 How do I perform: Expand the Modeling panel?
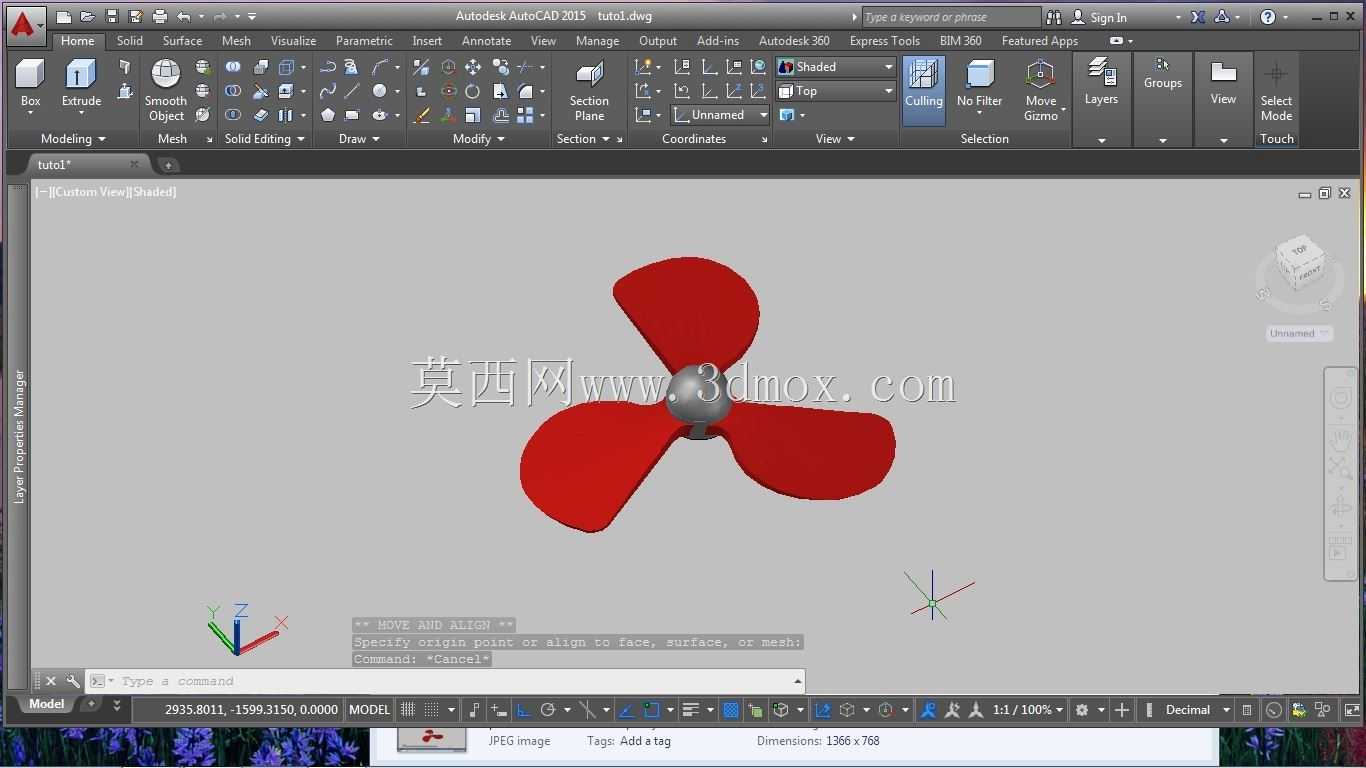click(x=73, y=139)
